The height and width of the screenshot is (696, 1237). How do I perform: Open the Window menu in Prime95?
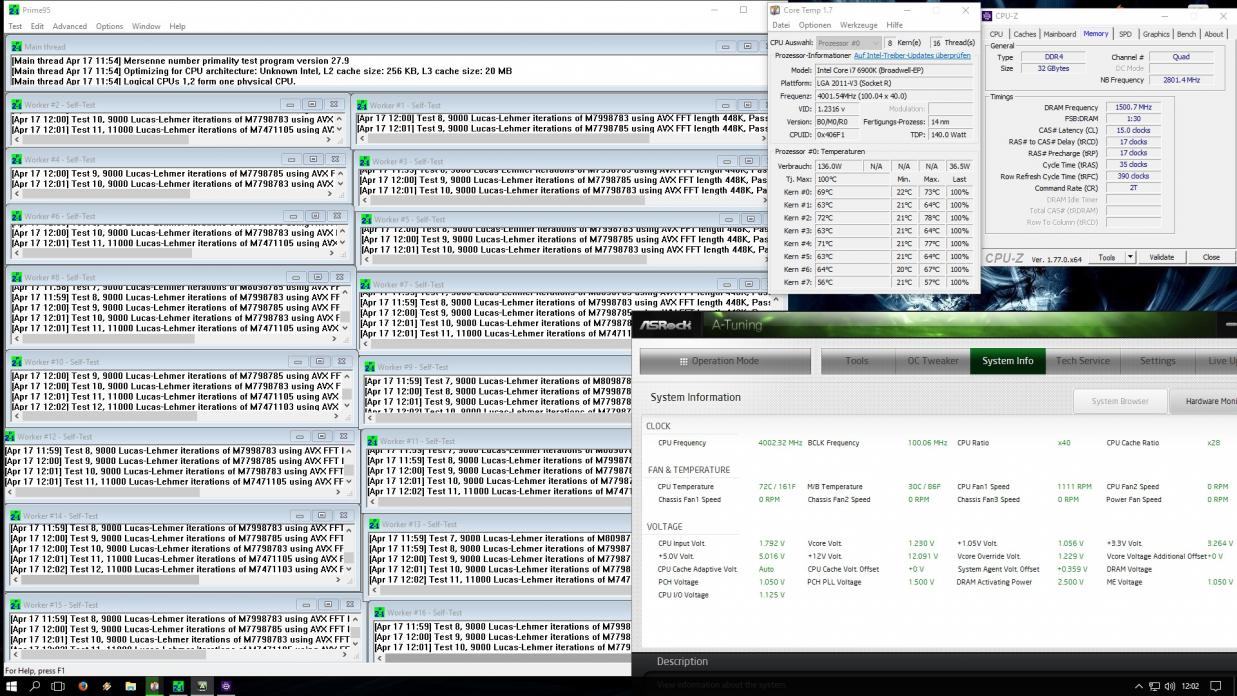point(146,26)
